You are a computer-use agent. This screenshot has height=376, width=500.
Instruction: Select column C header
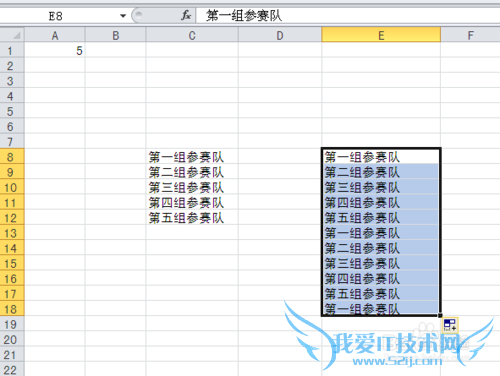192,35
